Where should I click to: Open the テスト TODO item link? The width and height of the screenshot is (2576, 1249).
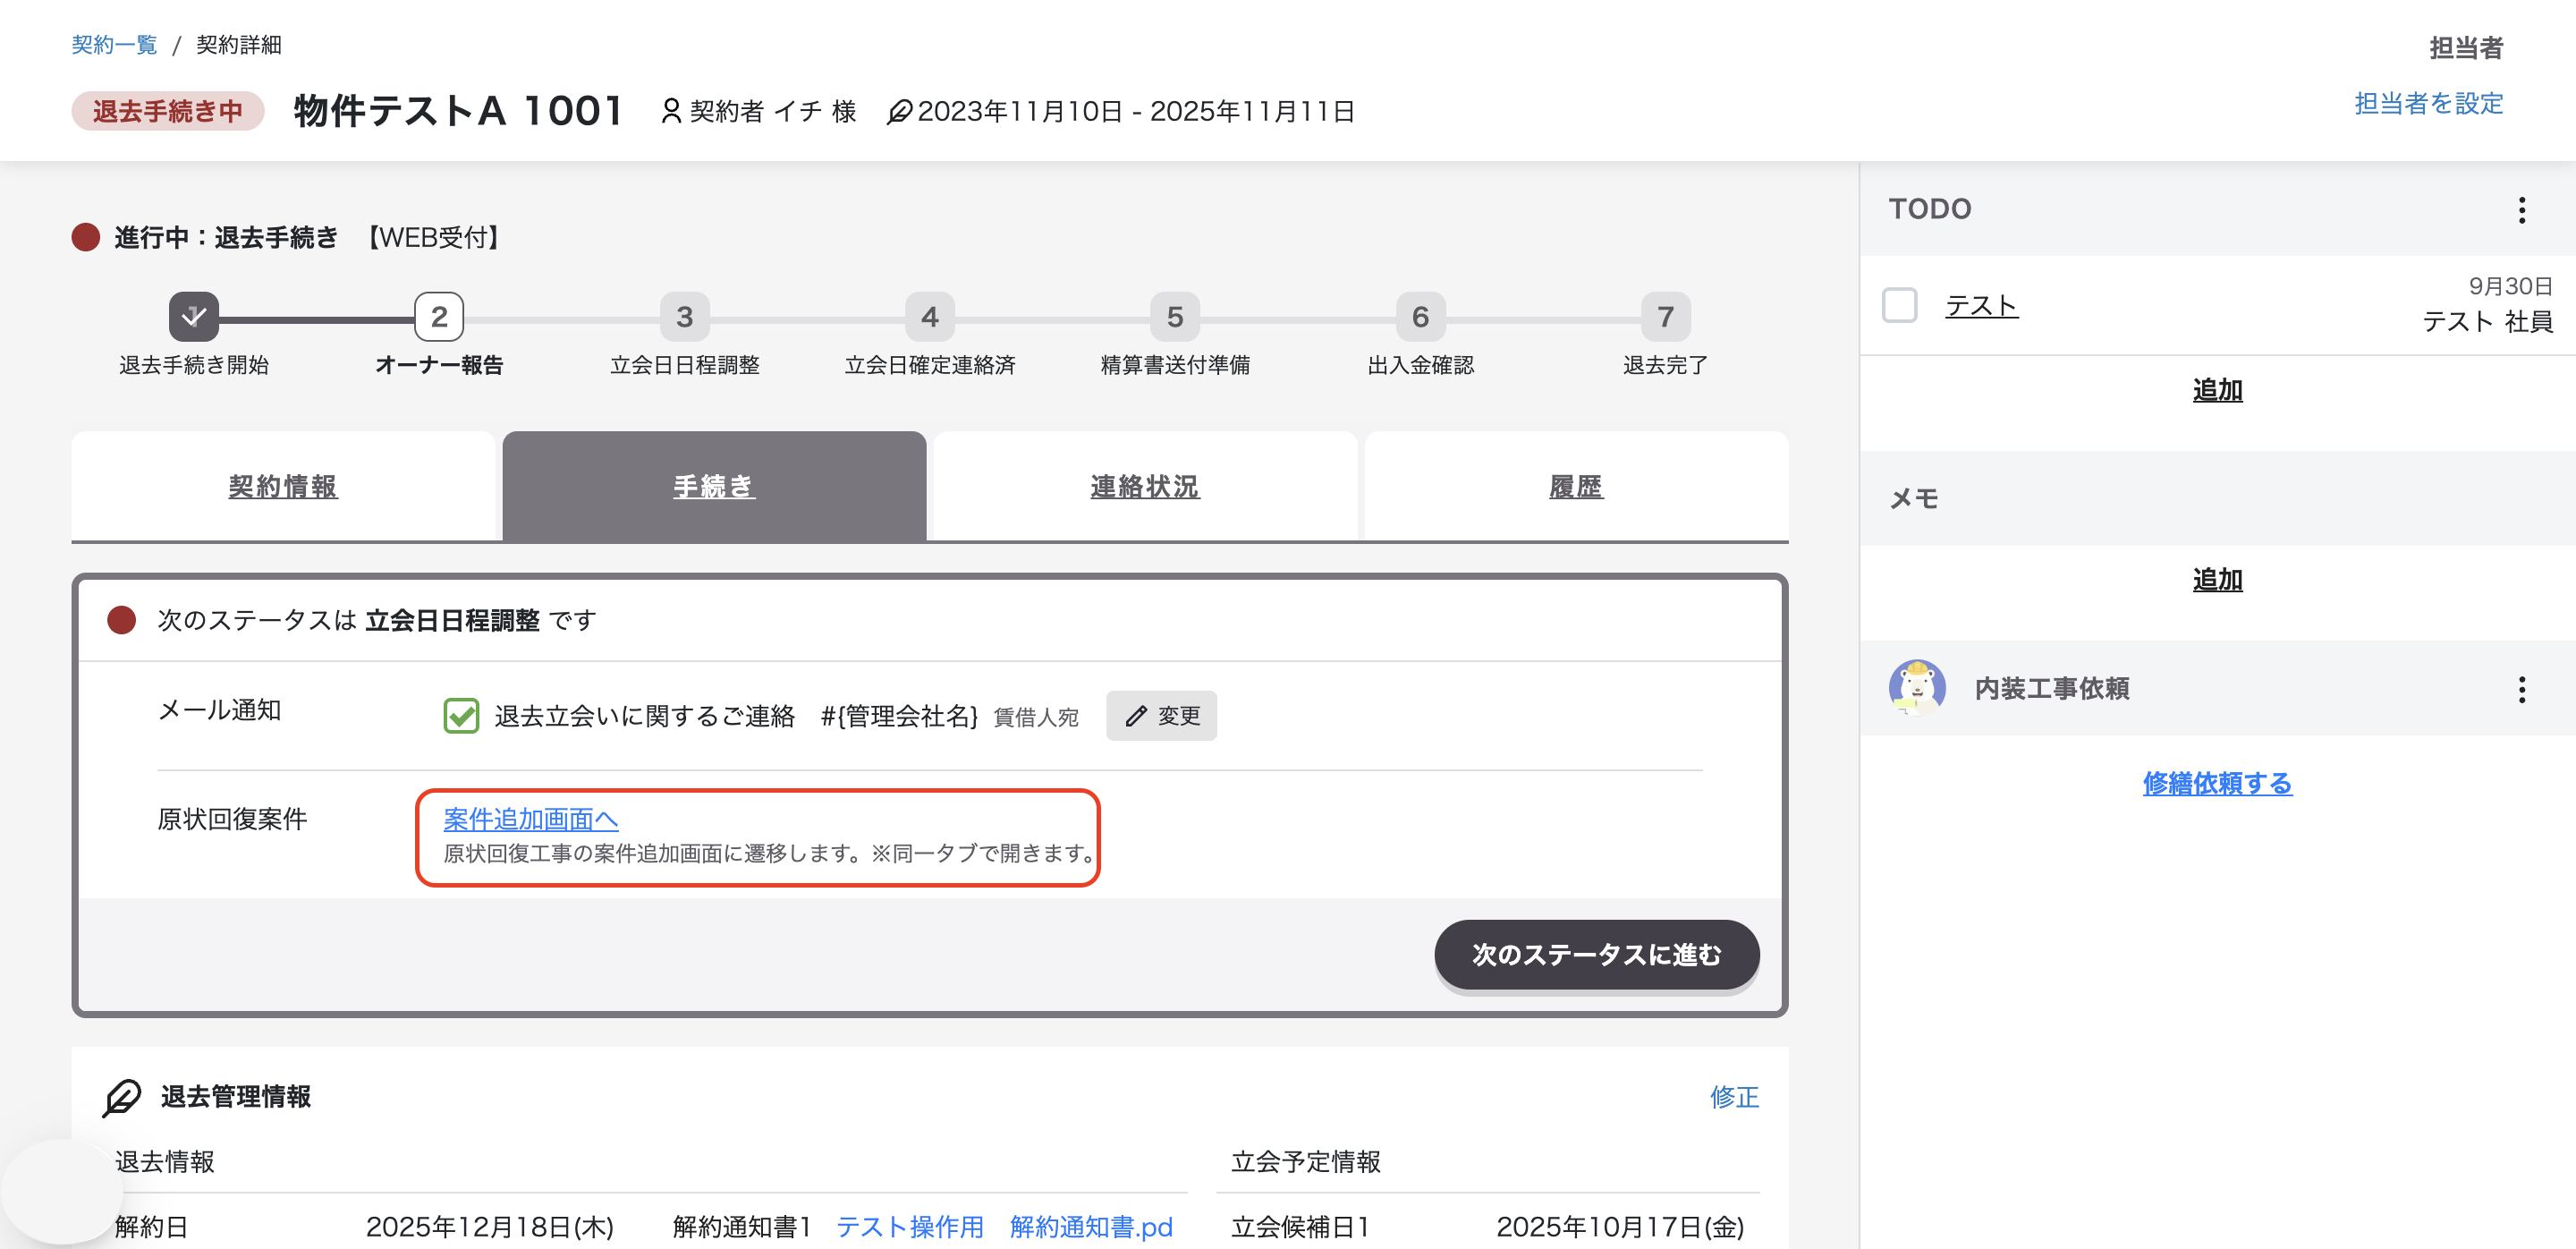pyautogui.click(x=1981, y=305)
